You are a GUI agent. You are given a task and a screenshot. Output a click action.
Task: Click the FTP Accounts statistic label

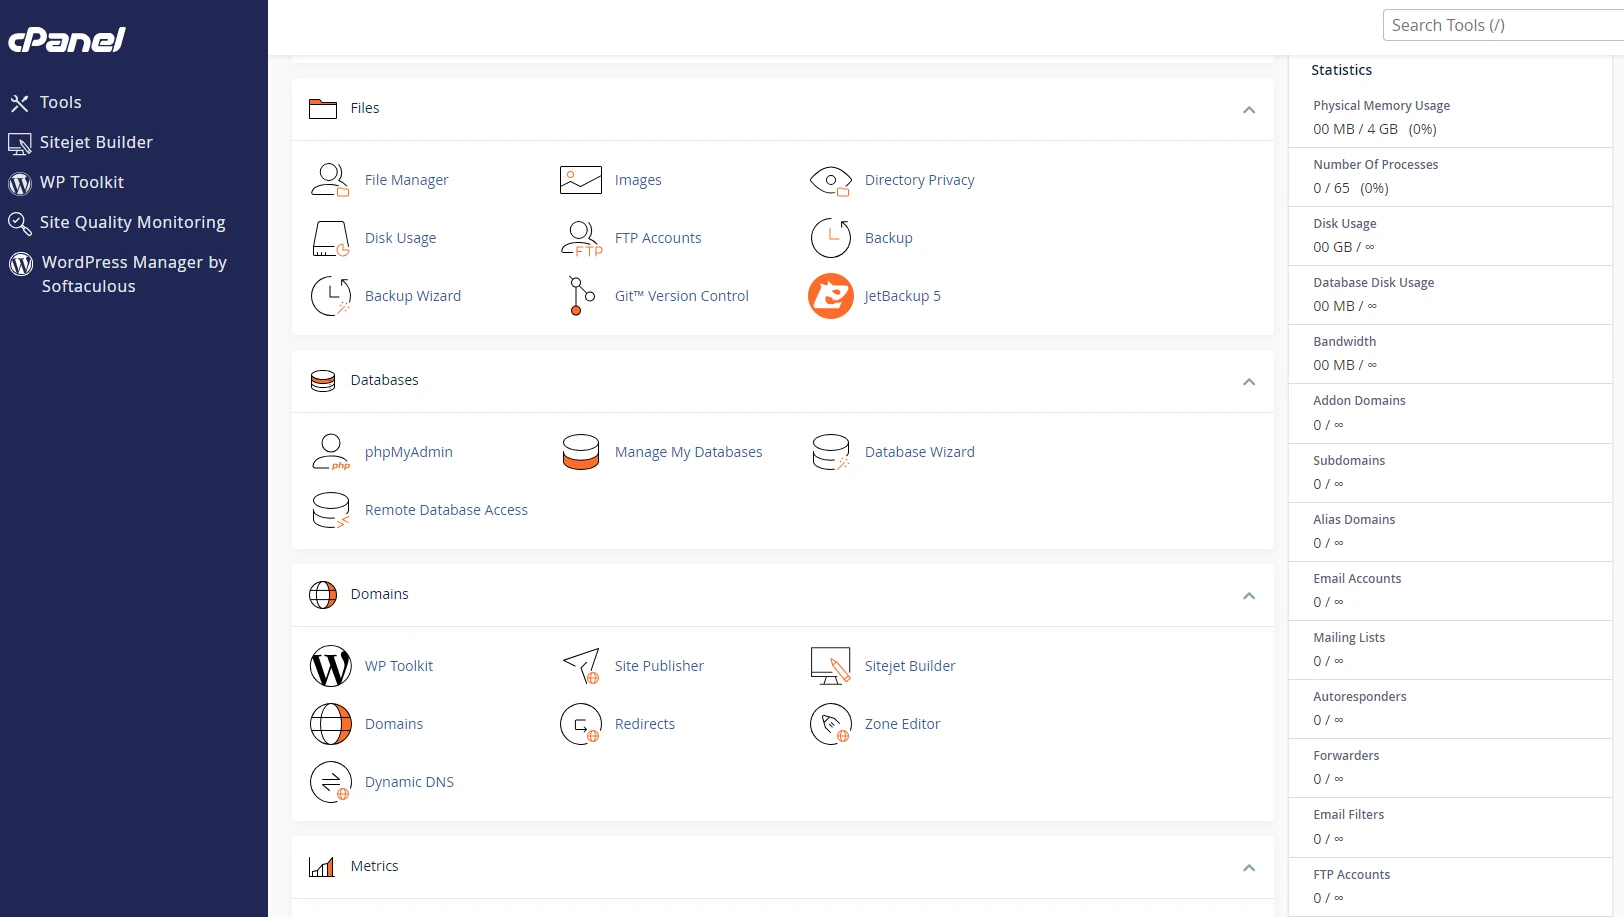tap(1351, 875)
